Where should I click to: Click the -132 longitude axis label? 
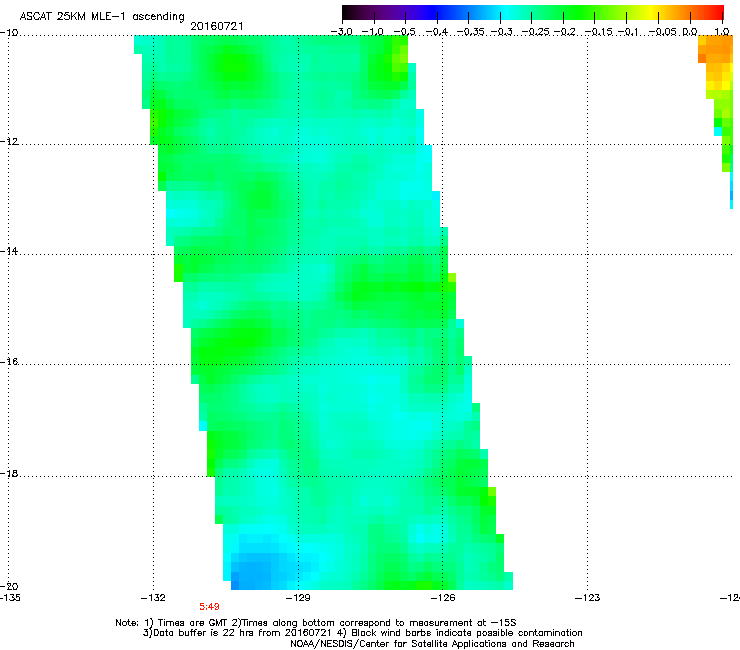click(153, 598)
